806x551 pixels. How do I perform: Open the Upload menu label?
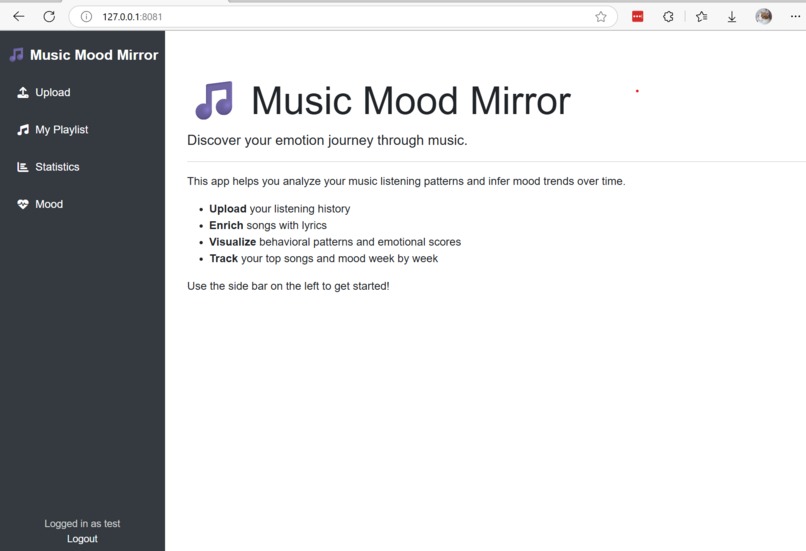[x=53, y=93]
